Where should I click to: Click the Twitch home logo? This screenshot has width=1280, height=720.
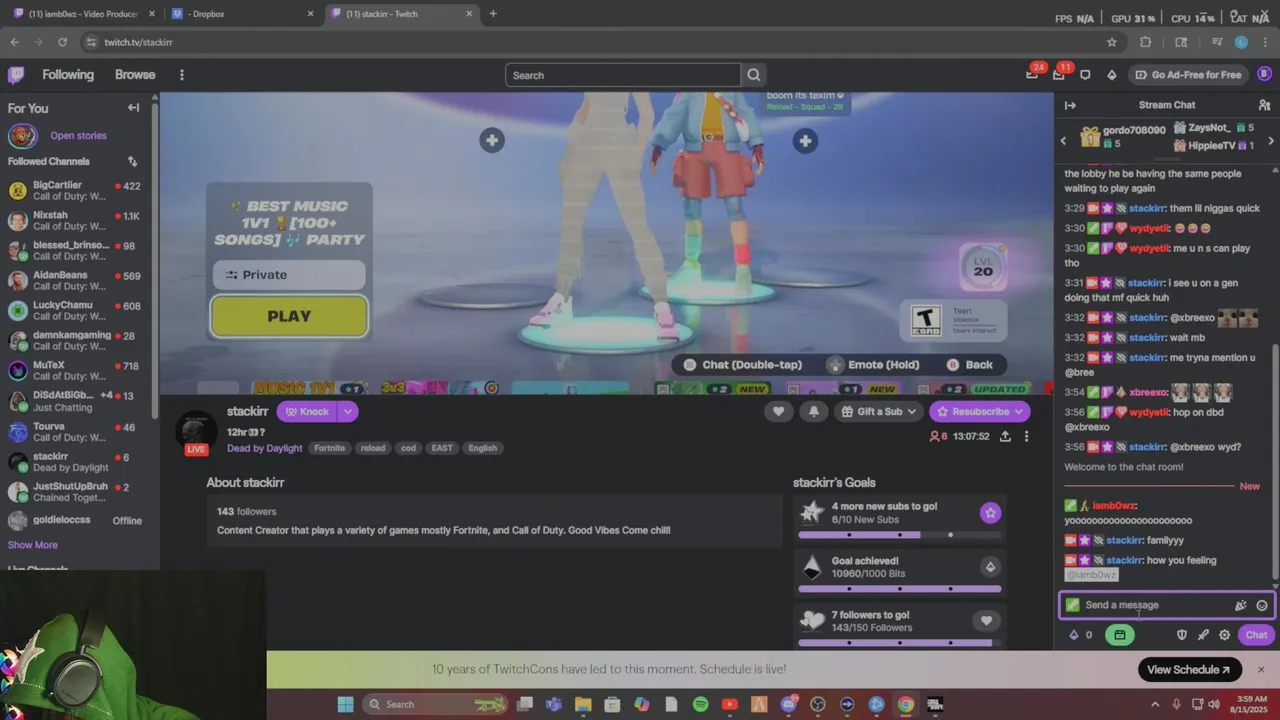pyautogui.click(x=16, y=75)
